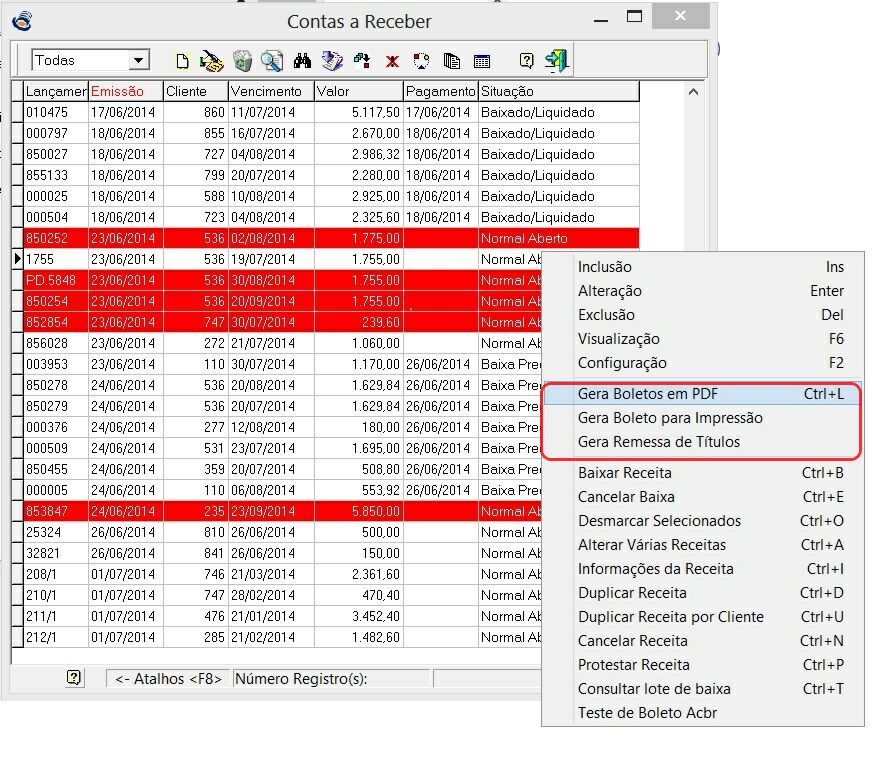Click the stacked documents duplicate icon
The image size is (876, 778).
[451, 60]
